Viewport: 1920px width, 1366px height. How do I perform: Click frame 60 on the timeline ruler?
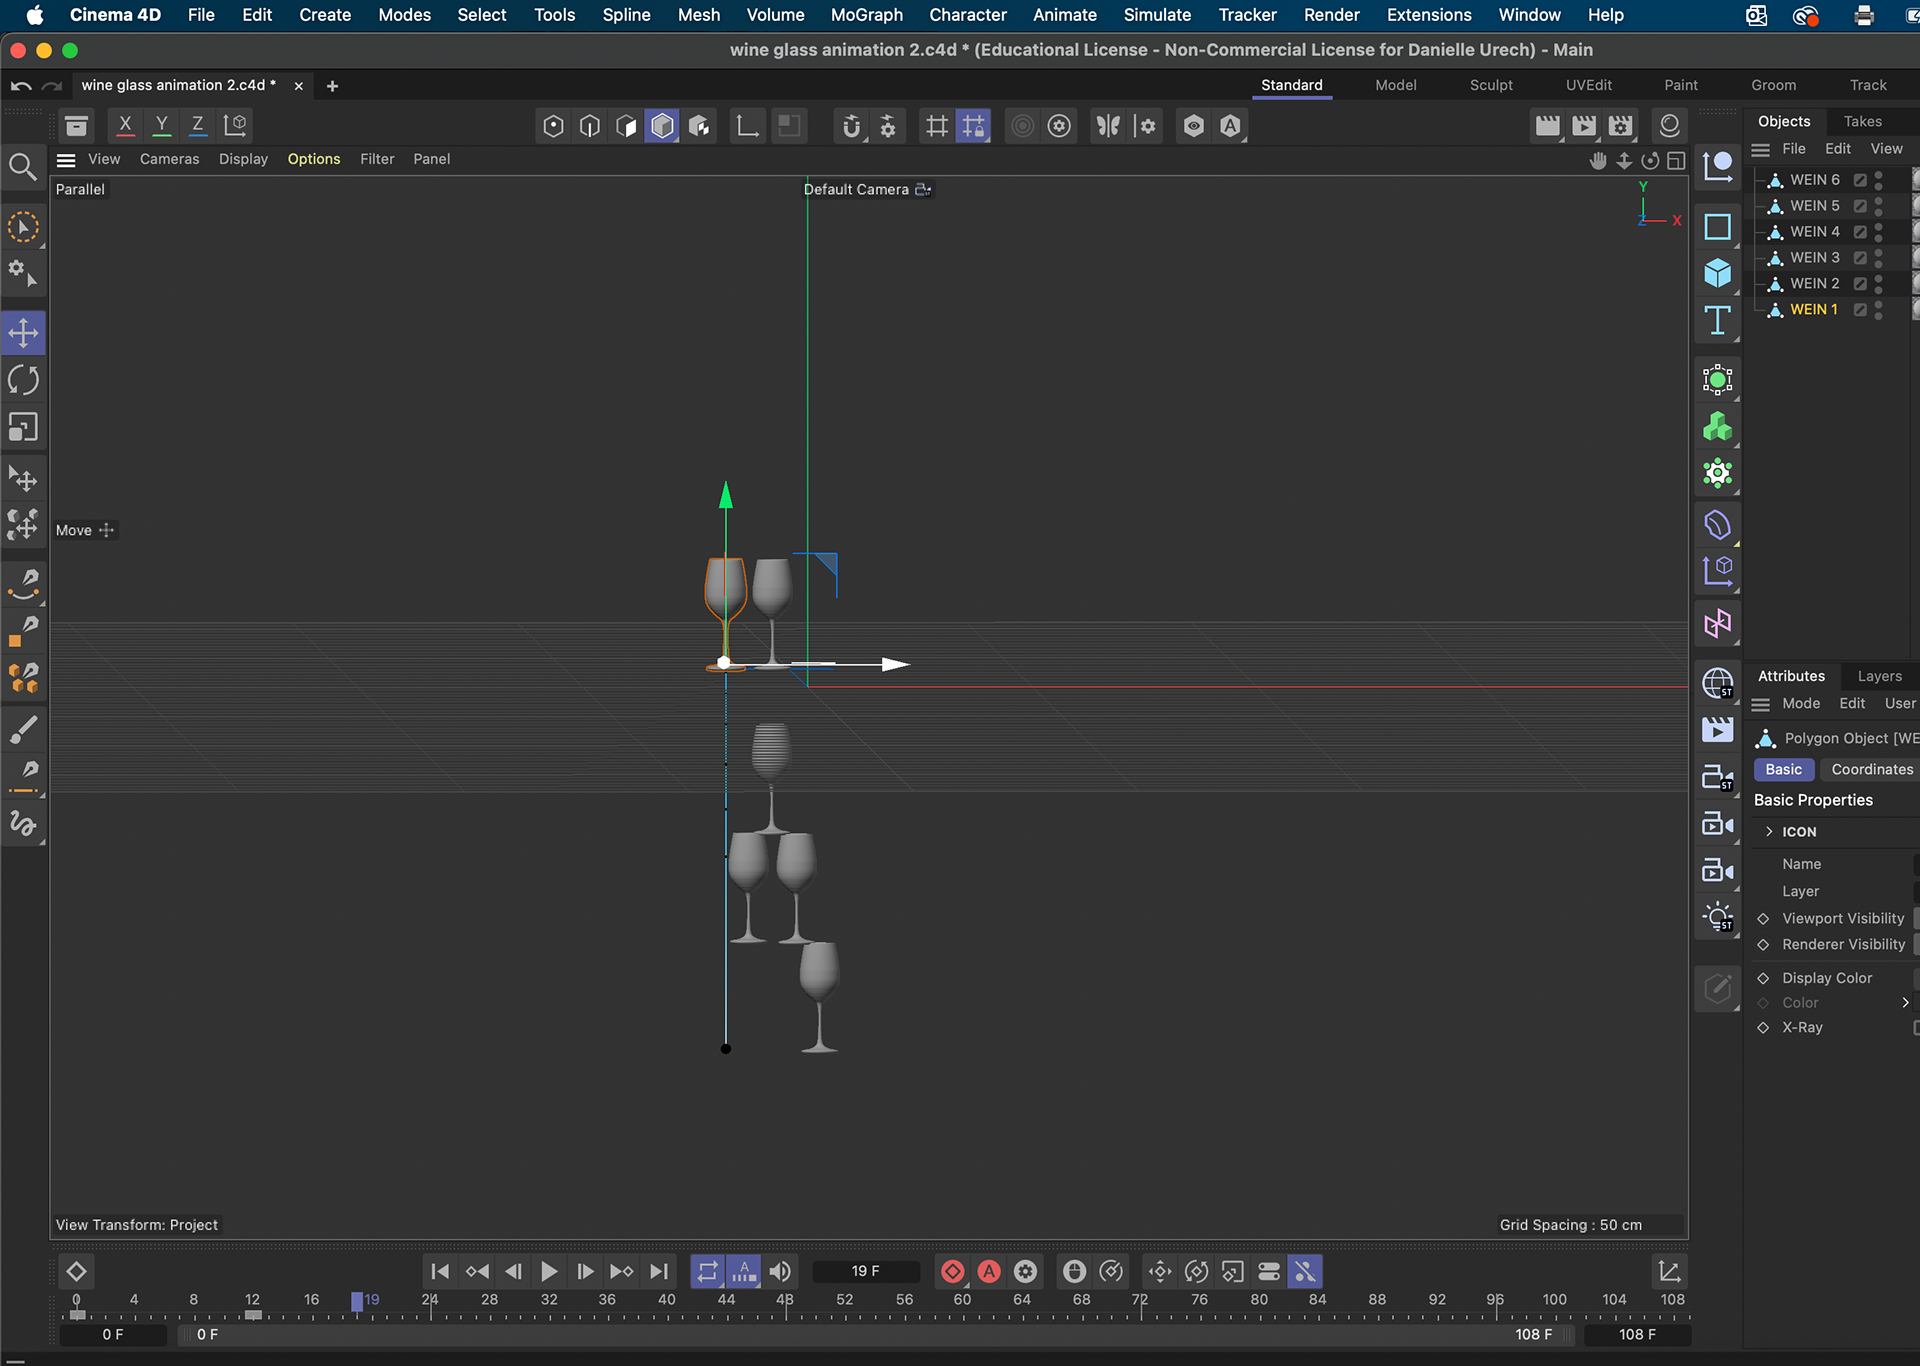[x=962, y=1300]
